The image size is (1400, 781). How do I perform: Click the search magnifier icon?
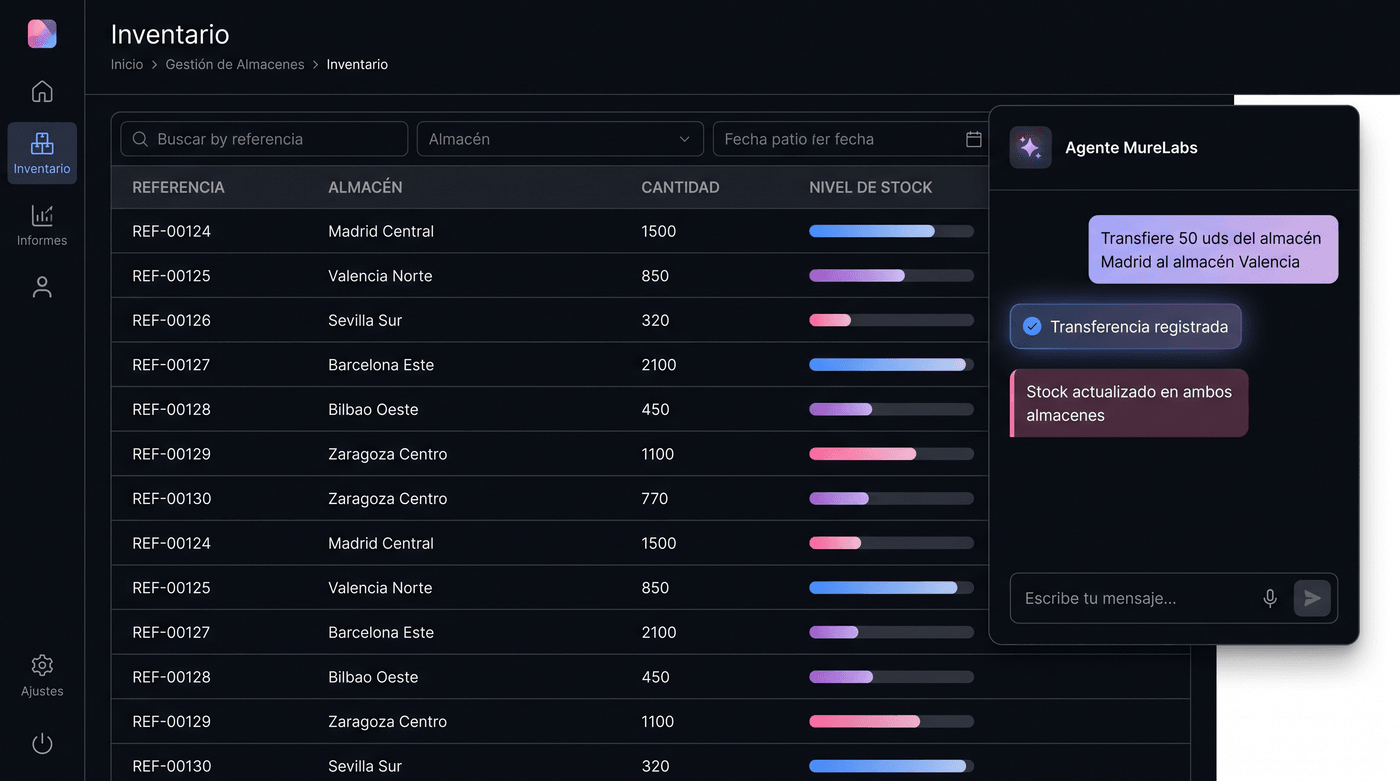coord(140,139)
